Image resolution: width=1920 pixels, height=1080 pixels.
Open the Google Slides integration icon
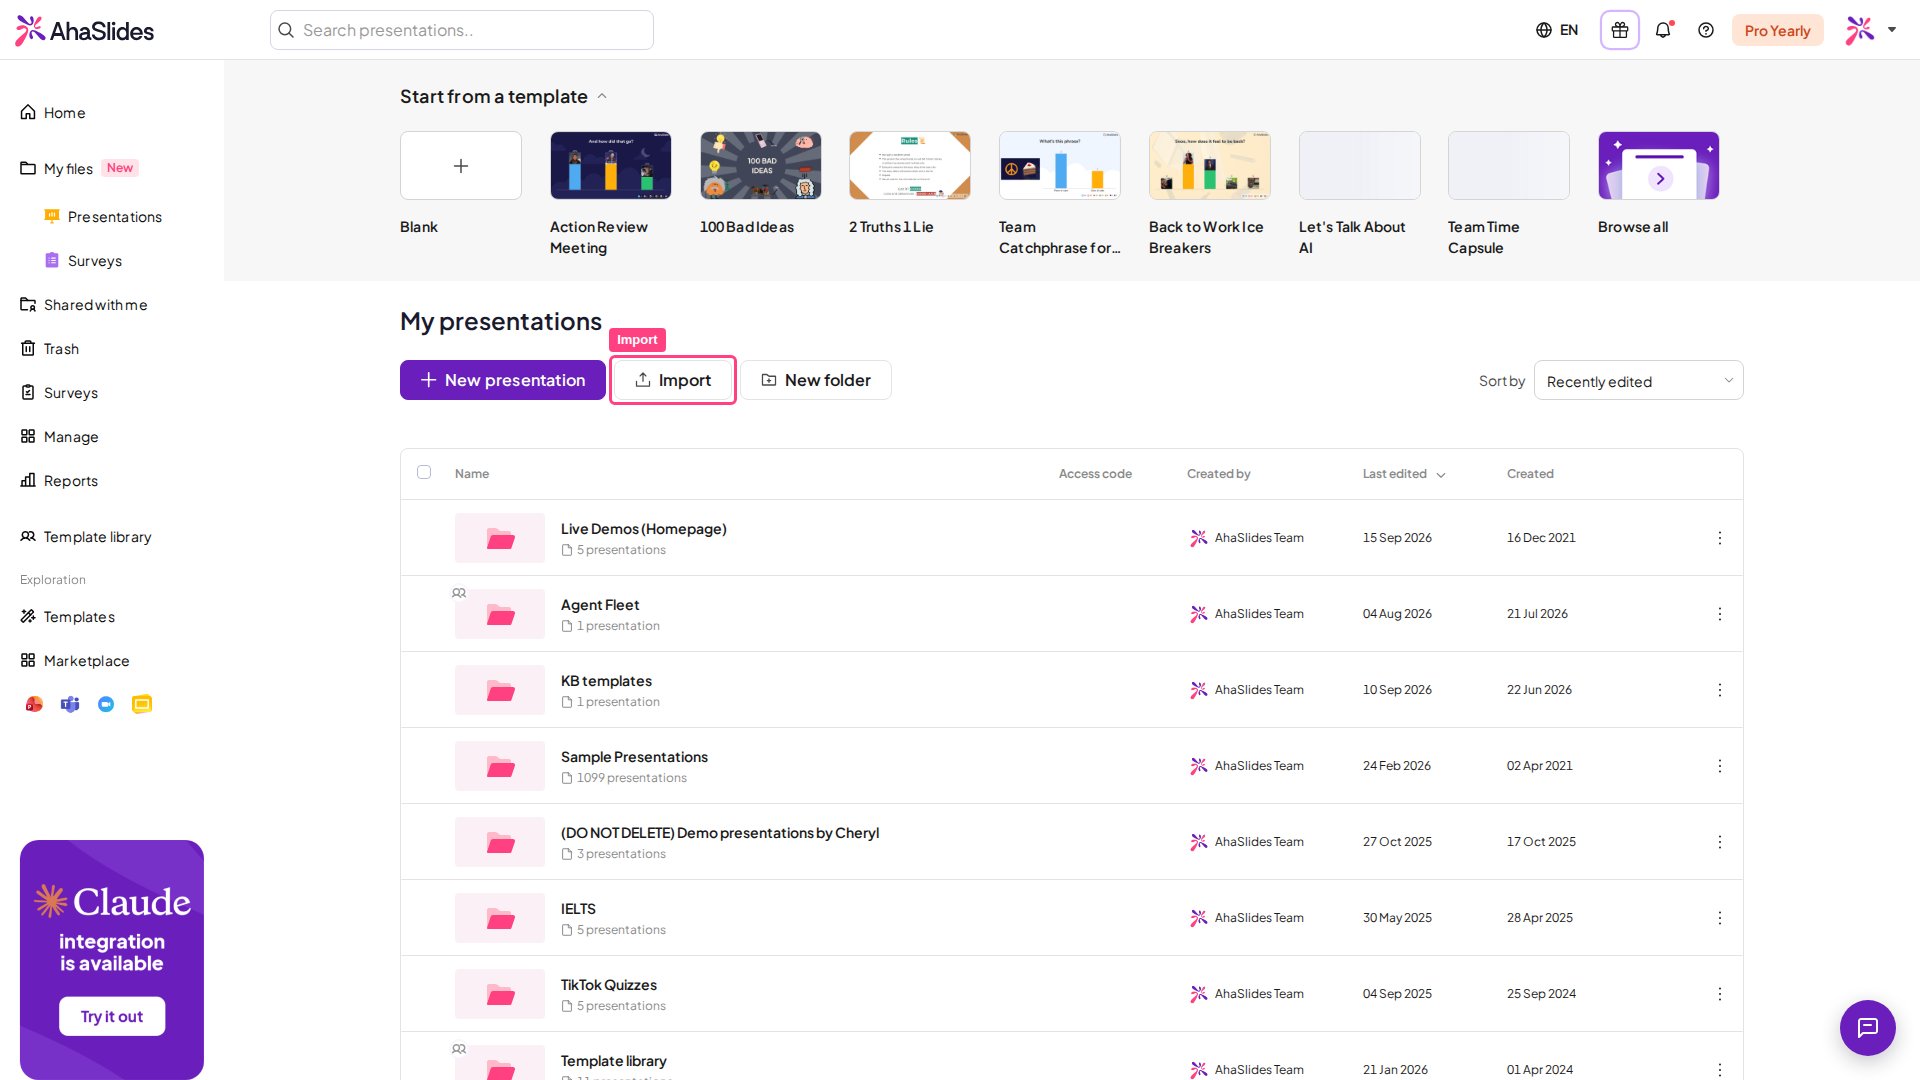(x=142, y=705)
